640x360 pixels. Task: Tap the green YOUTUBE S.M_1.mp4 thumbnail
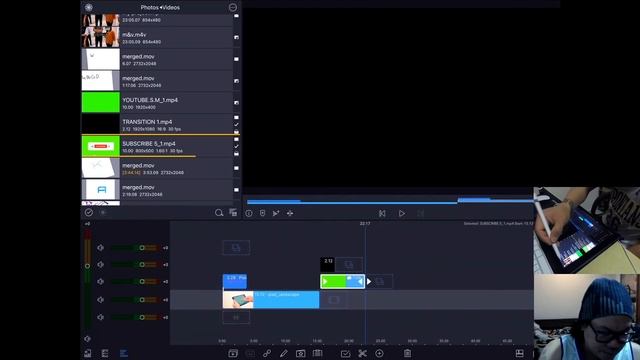101,102
